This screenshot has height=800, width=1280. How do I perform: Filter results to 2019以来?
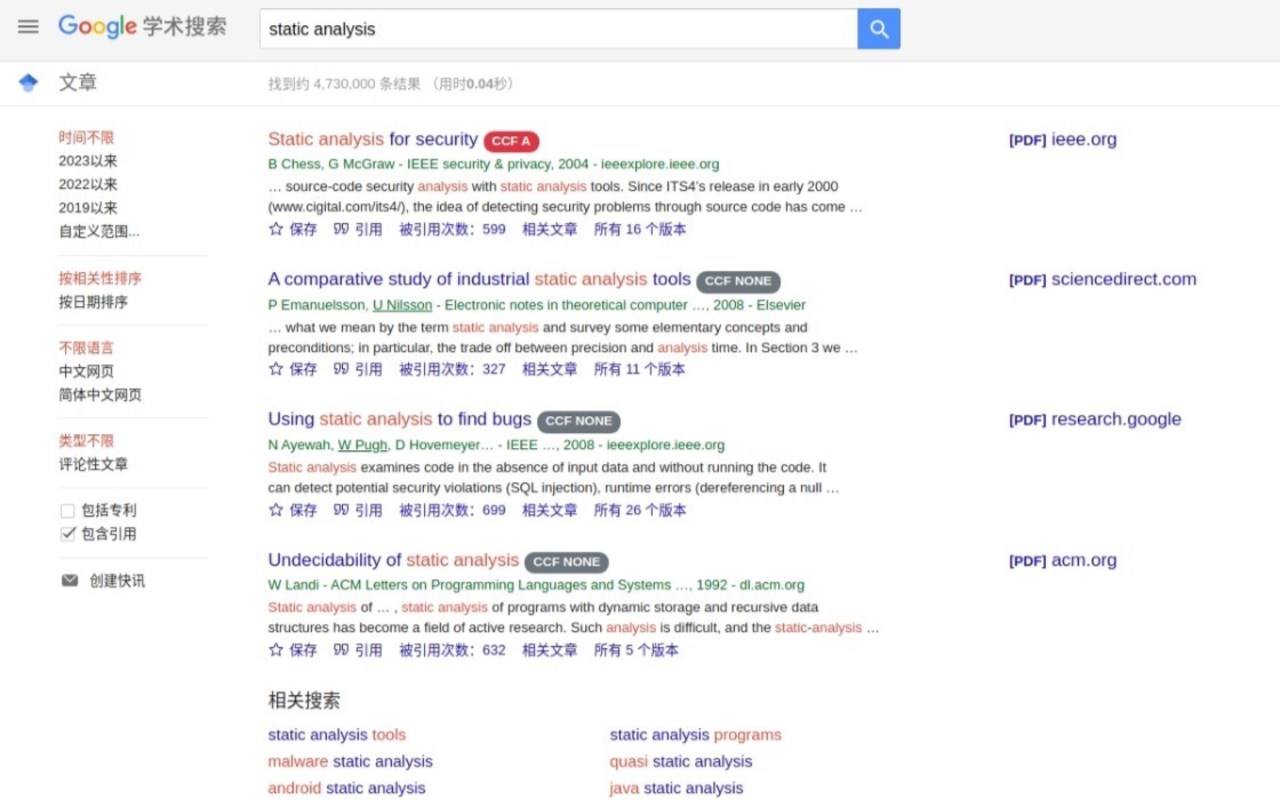click(88, 208)
